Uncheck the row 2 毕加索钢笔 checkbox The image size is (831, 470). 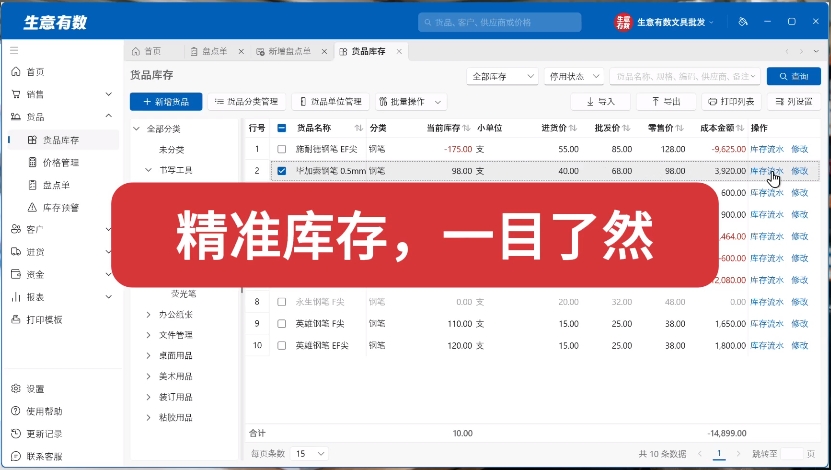tap(281, 171)
